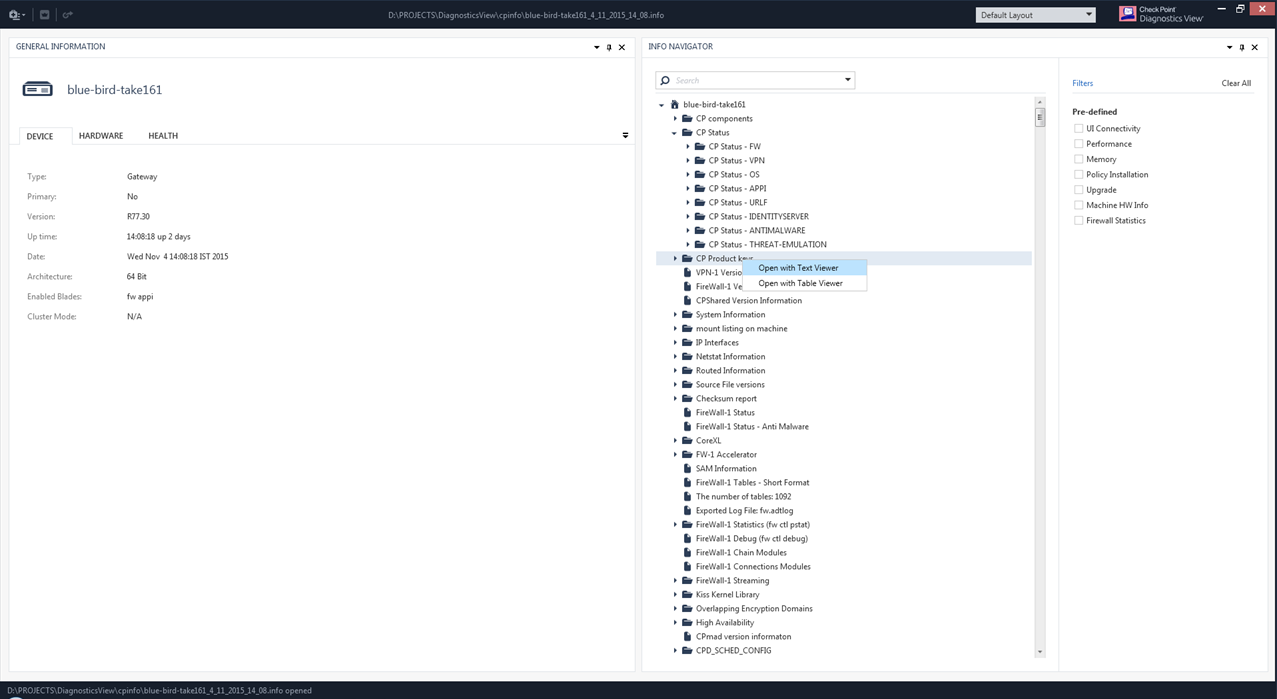Select CPmad version informaton item

(x=743, y=636)
